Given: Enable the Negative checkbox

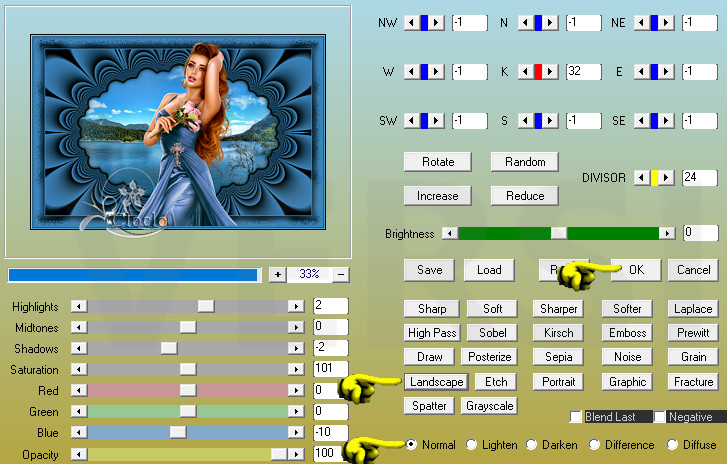Looking at the screenshot, I should point(660,417).
